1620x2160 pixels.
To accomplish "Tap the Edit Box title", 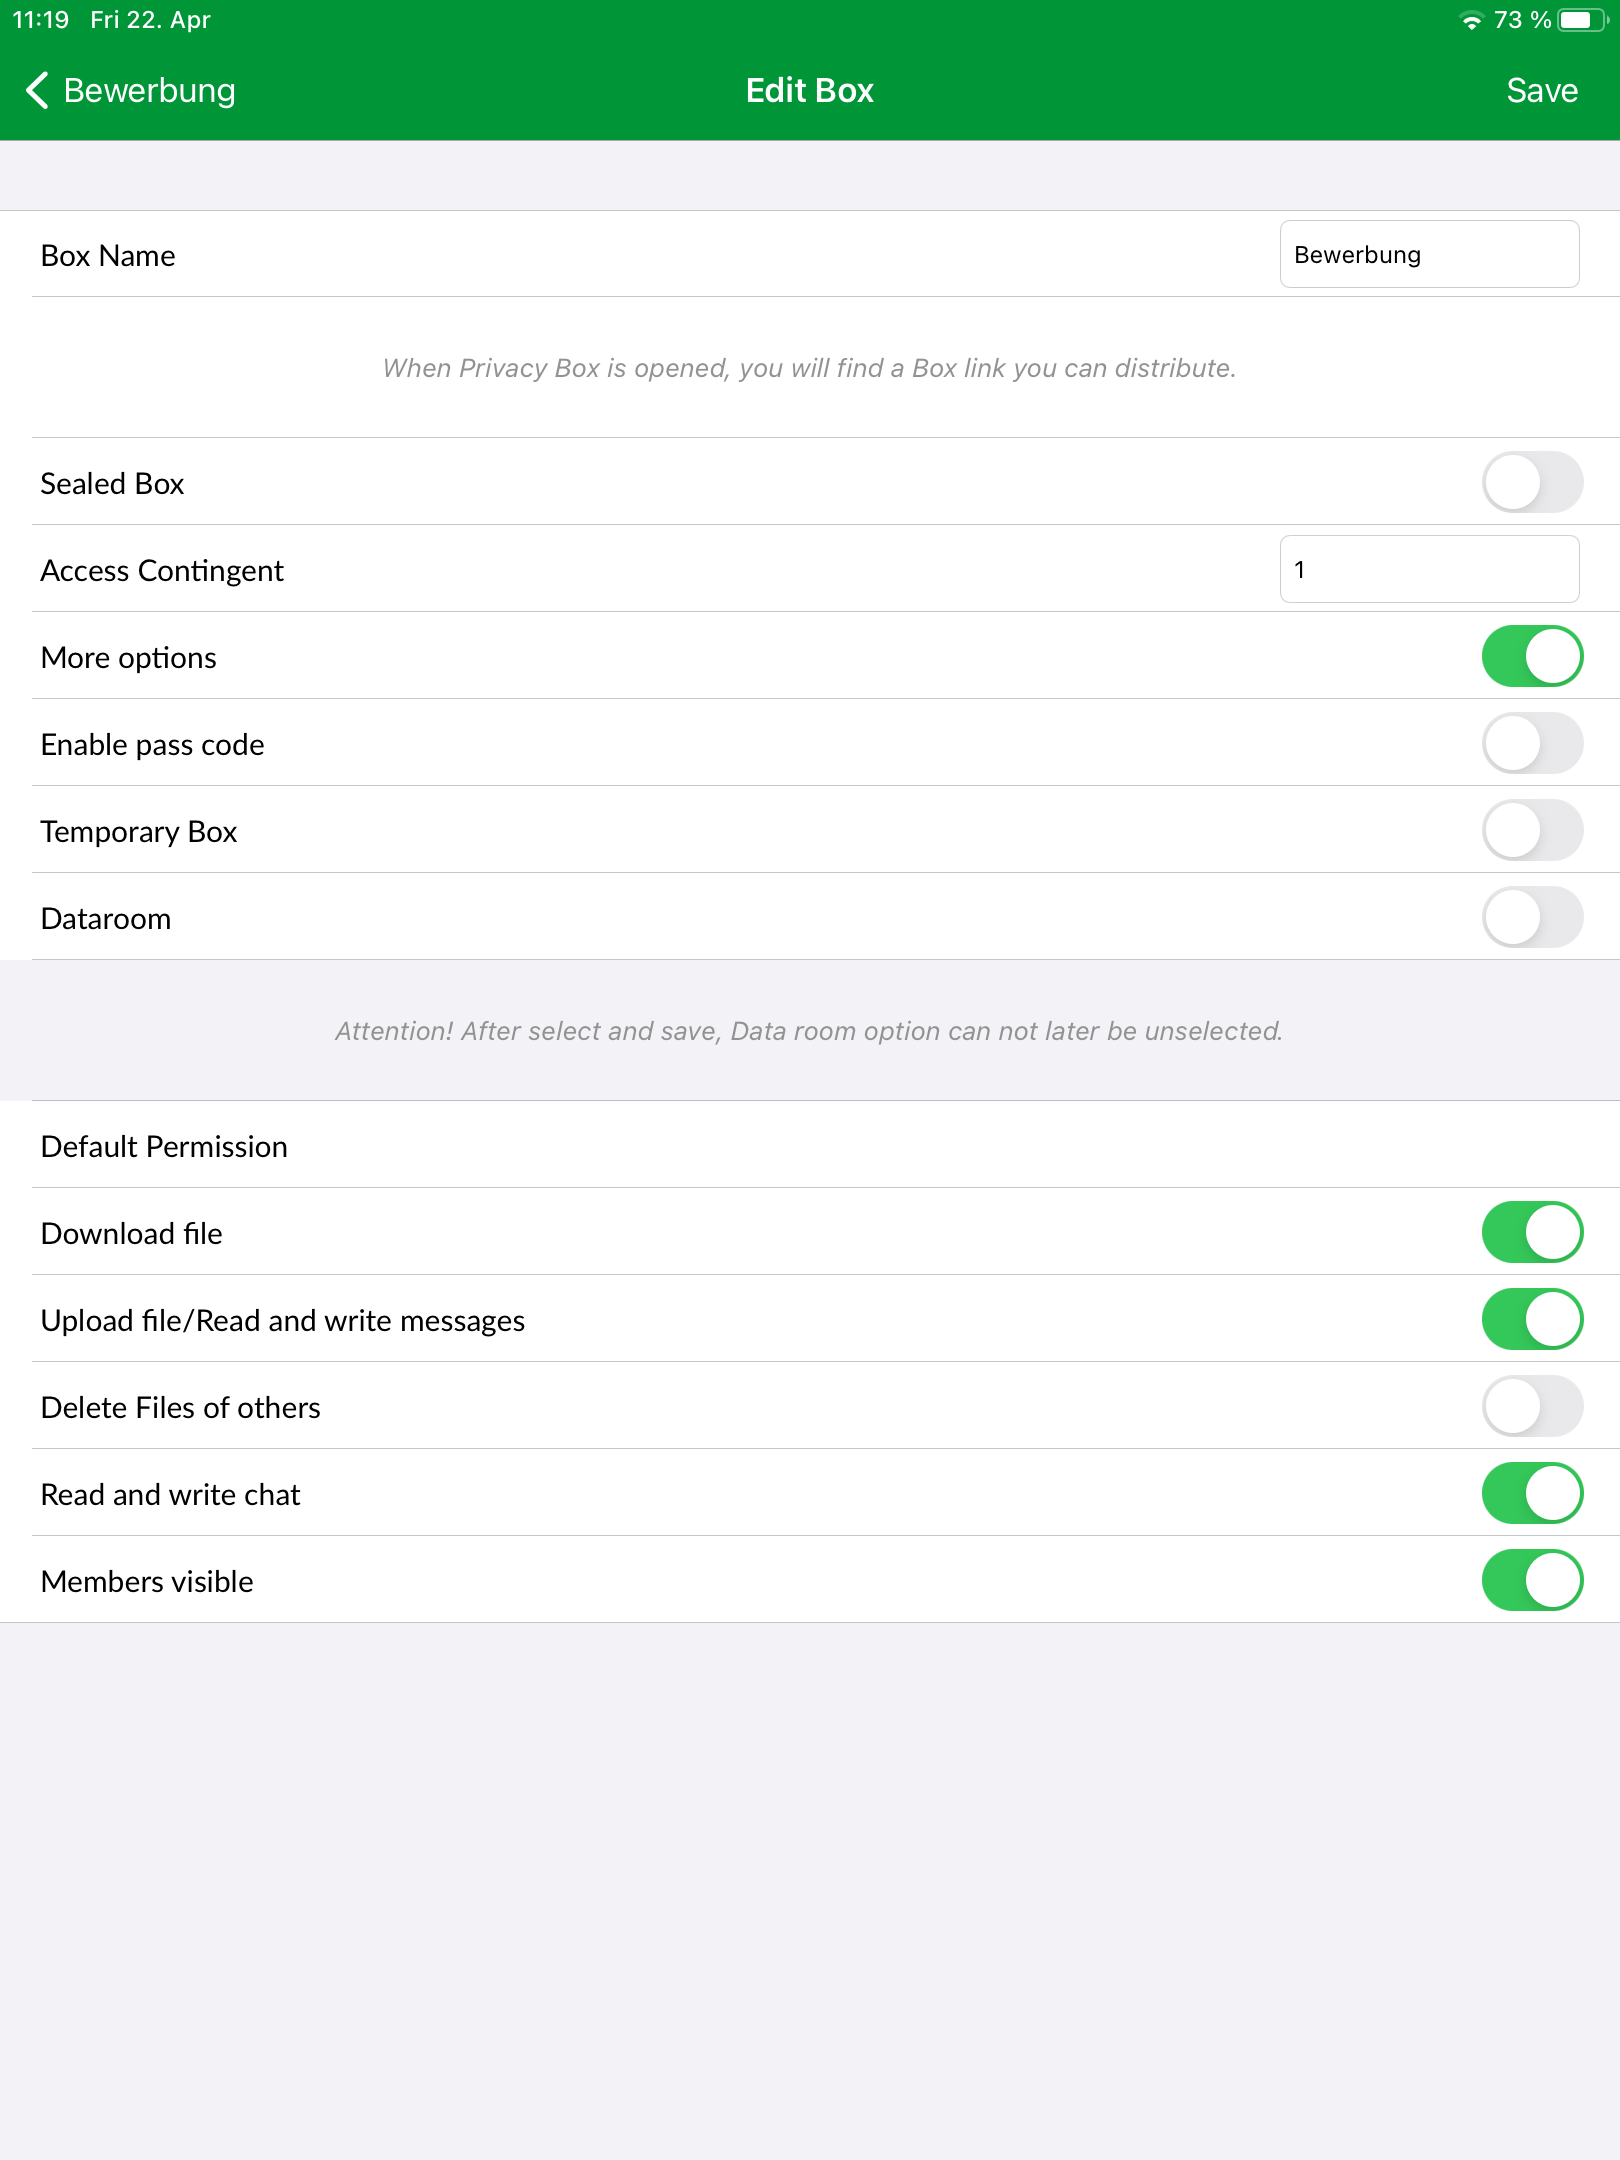I will click(x=810, y=90).
